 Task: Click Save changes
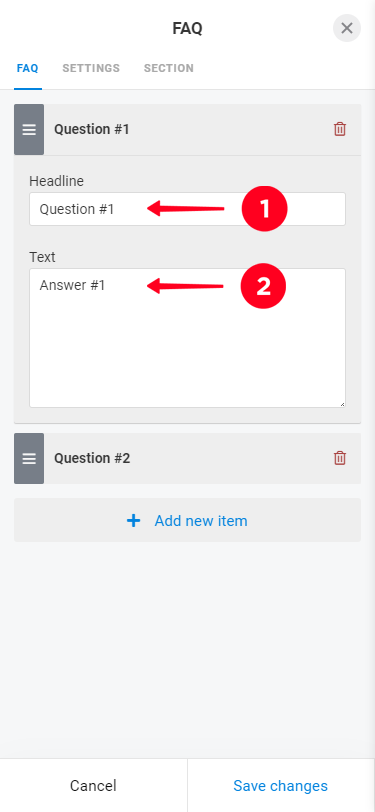coord(281,786)
